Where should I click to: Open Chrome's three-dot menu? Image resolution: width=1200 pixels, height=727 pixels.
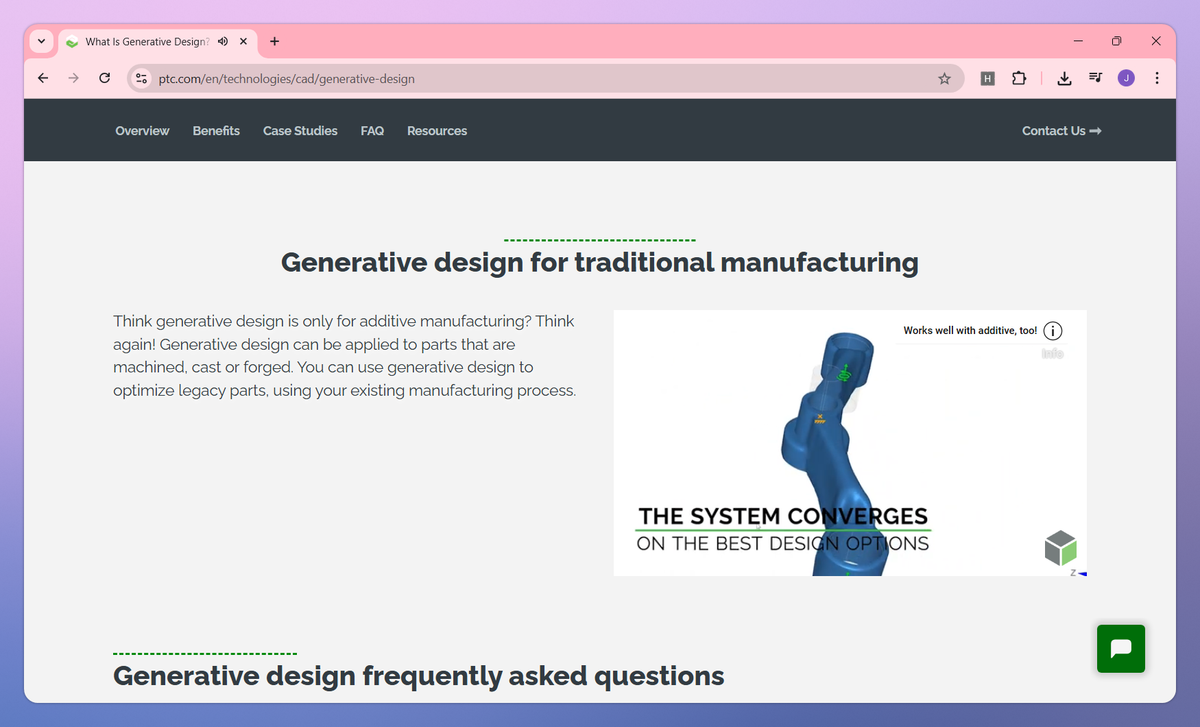pos(1157,77)
